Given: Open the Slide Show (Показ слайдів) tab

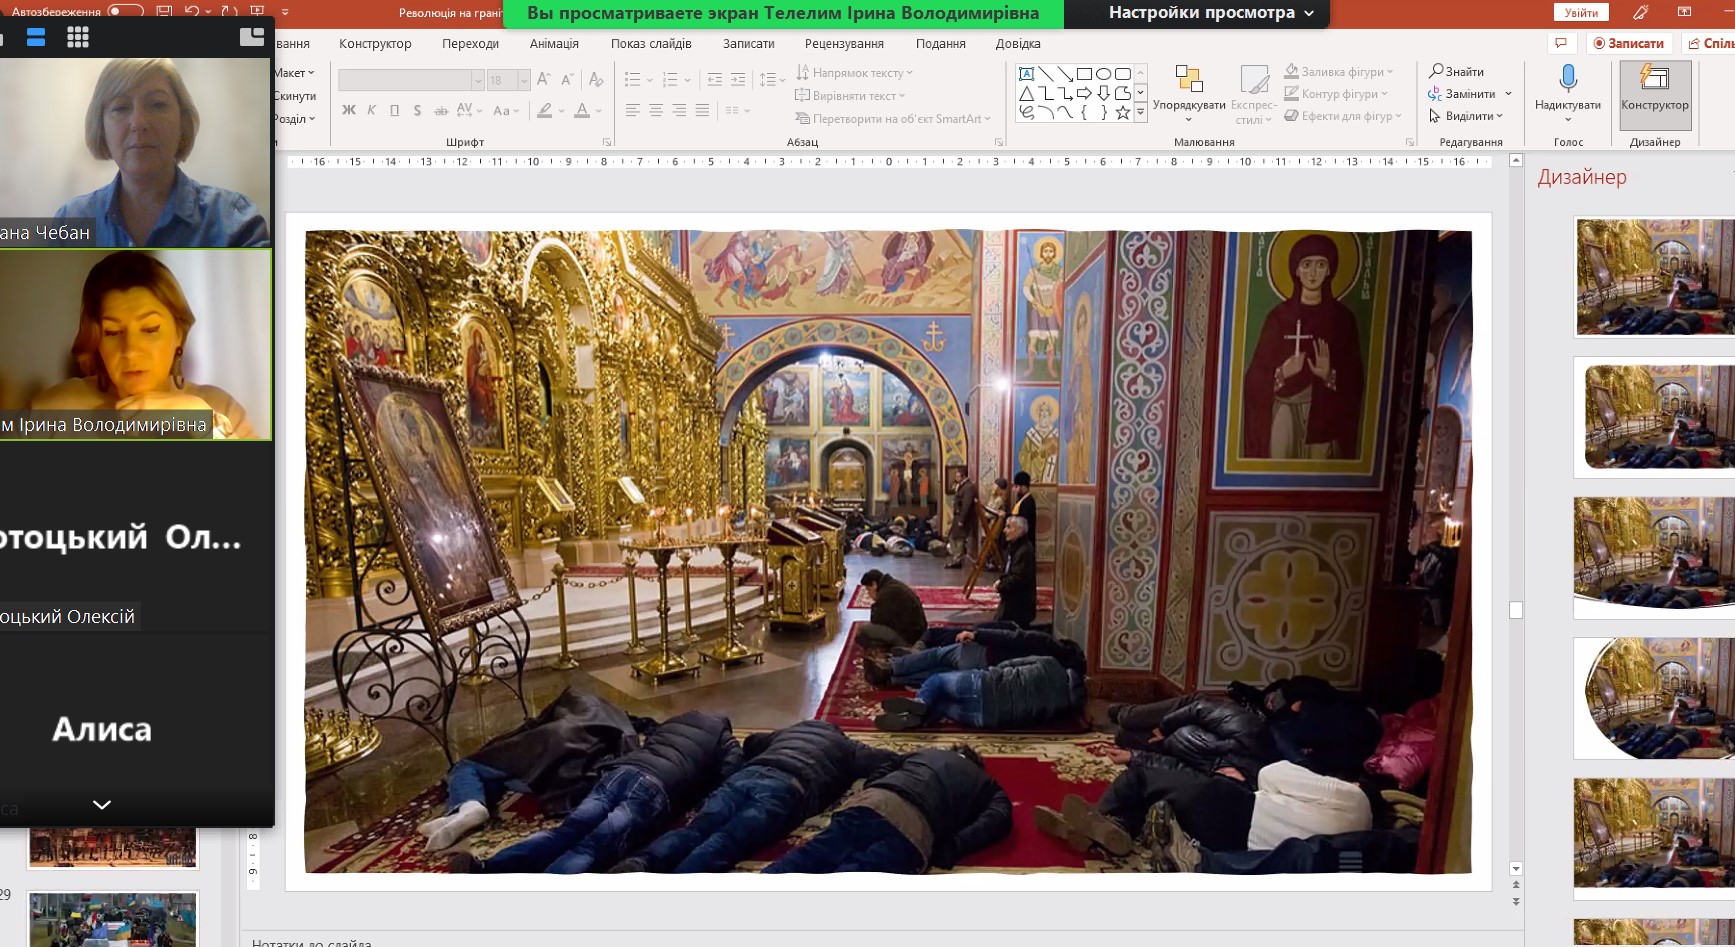Looking at the screenshot, I should [x=651, y=44].
